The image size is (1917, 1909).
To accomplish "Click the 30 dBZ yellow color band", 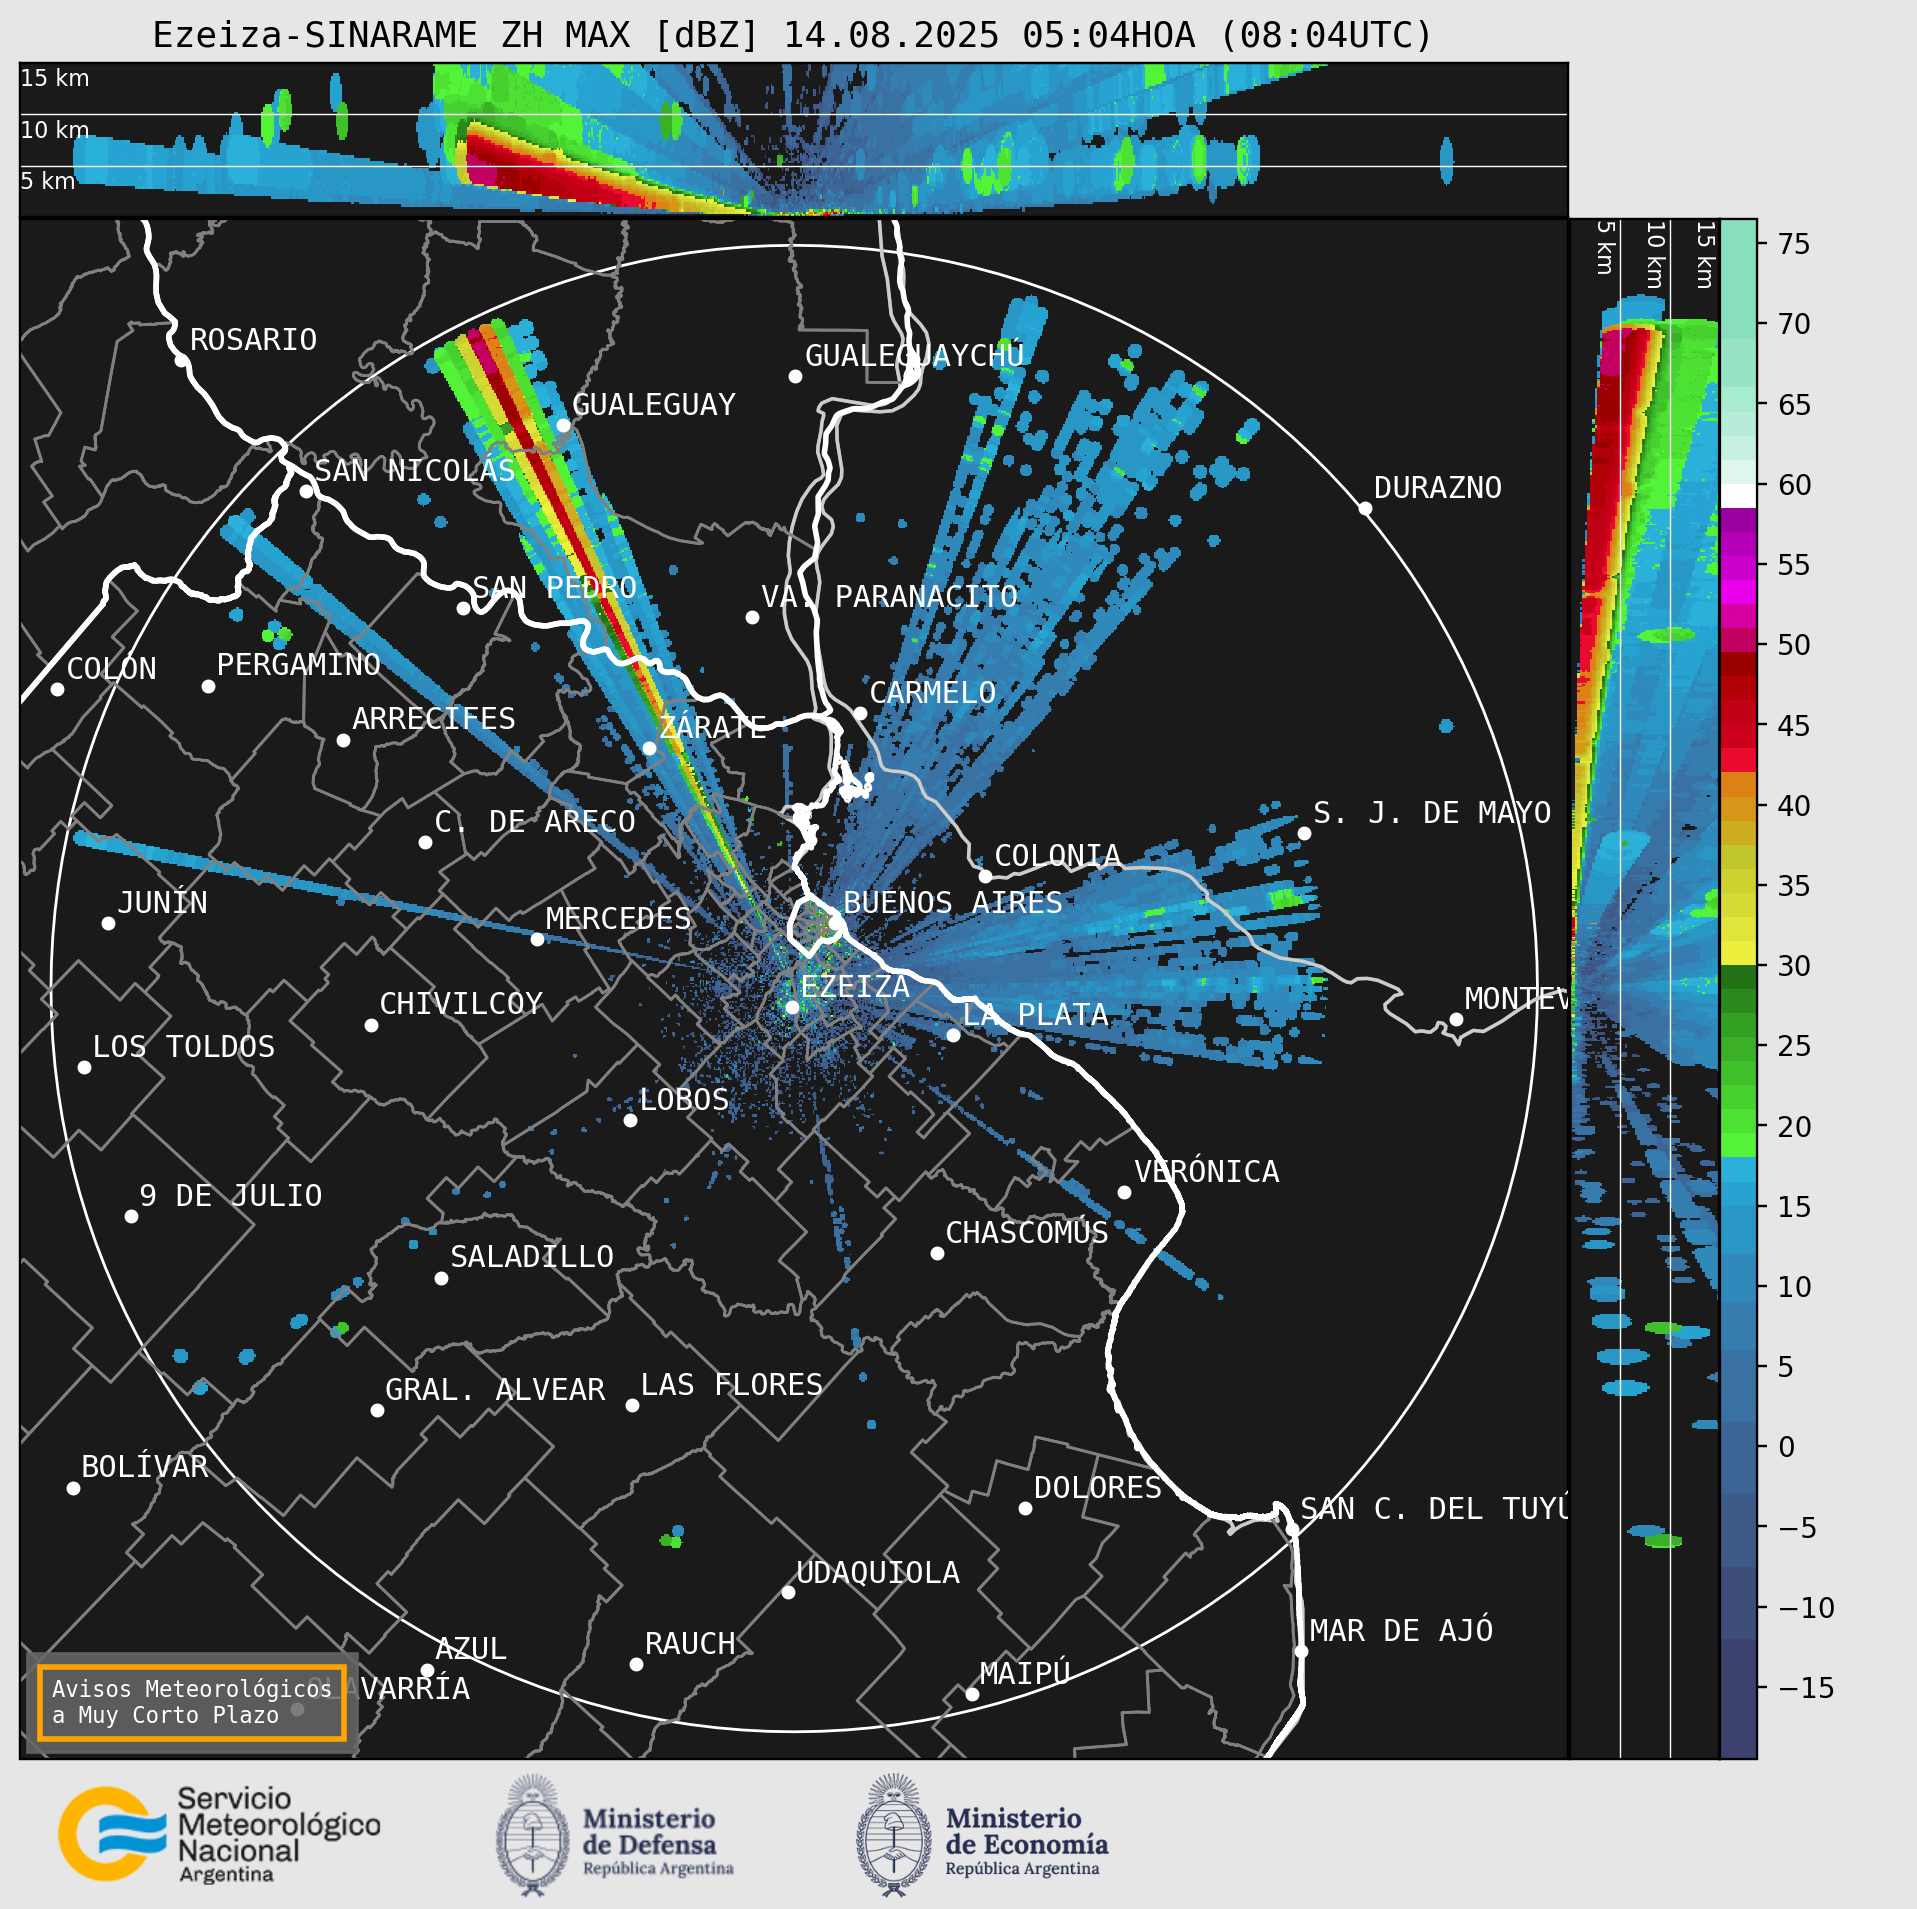I will pos(1738,952).
